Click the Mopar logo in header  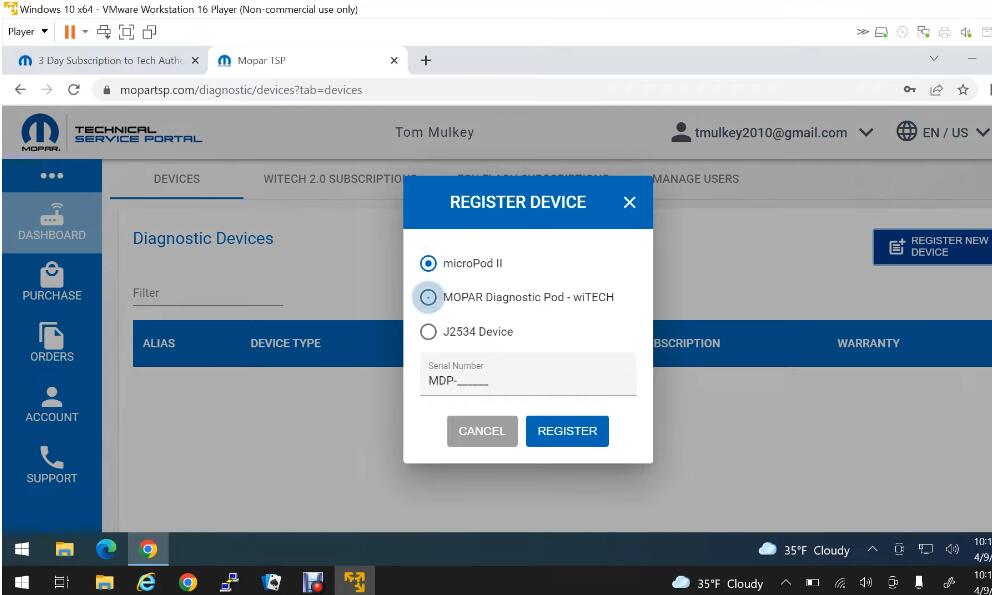click(40, 132)
